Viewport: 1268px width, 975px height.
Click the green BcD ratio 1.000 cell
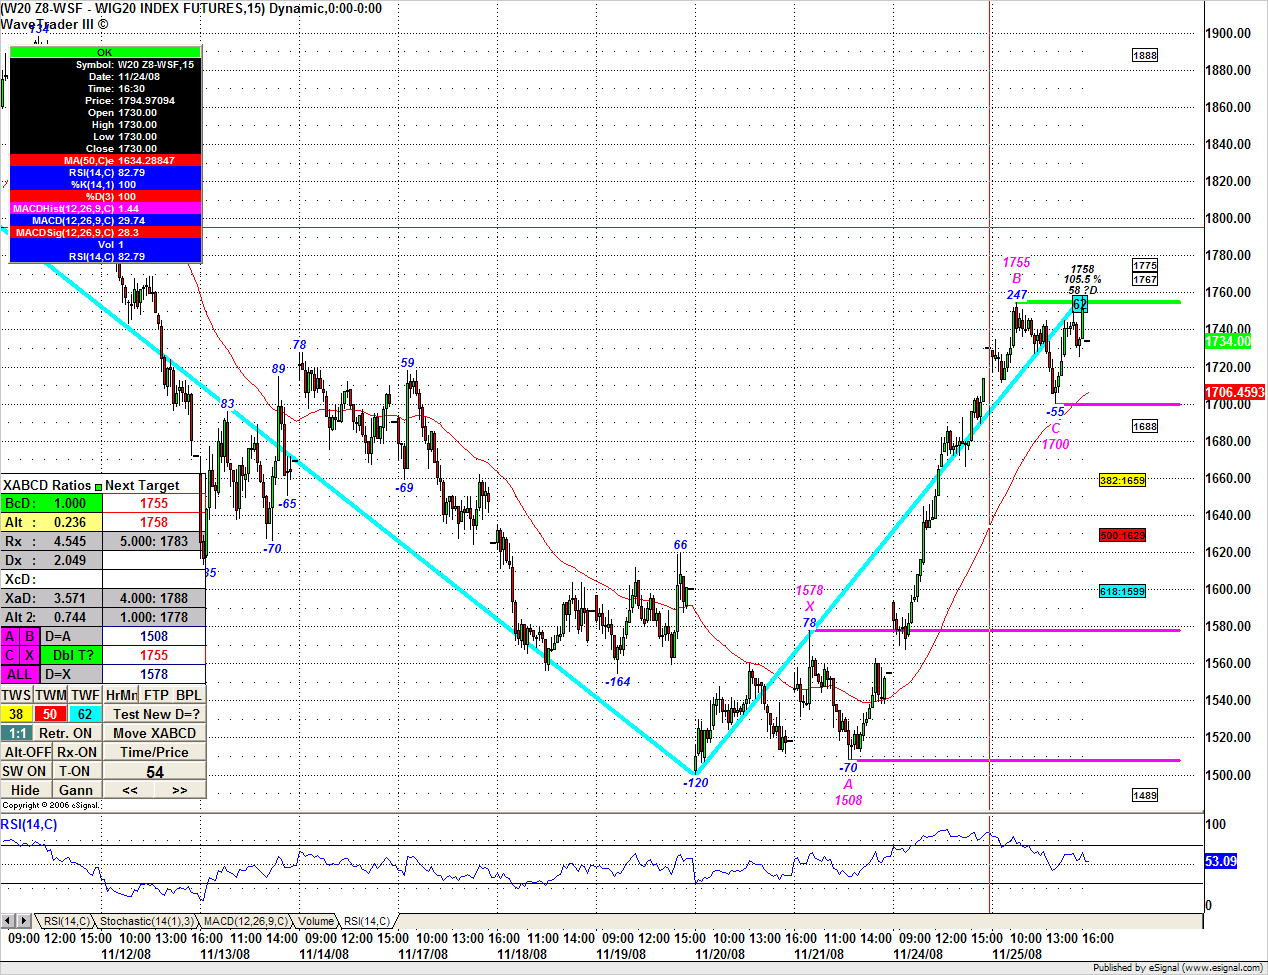click(x=51, y=503)
